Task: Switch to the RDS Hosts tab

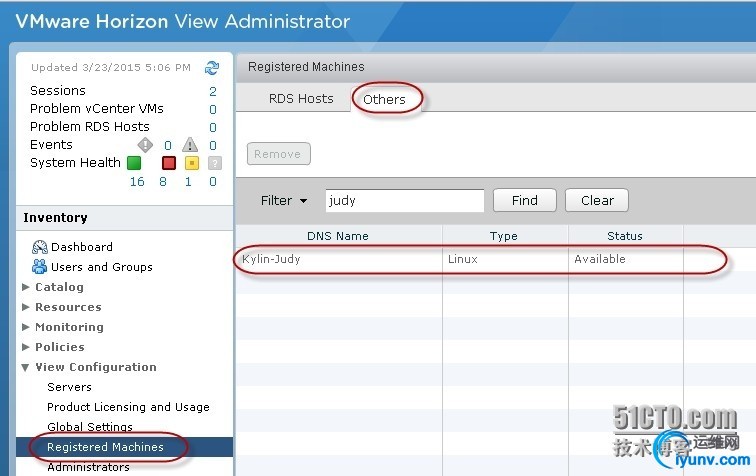Action: (301, 98)
